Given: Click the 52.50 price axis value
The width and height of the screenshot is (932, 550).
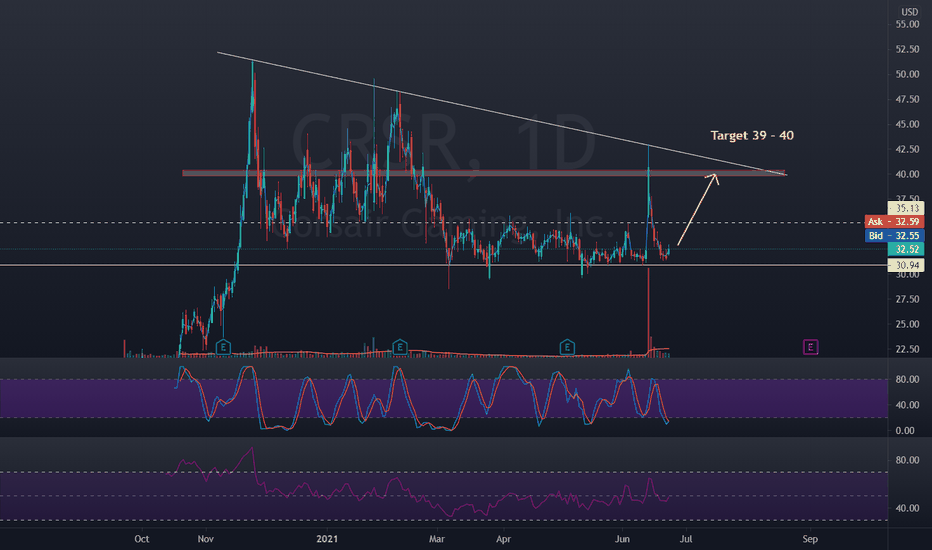Looking at the screenshot, I should click(908, 49).
